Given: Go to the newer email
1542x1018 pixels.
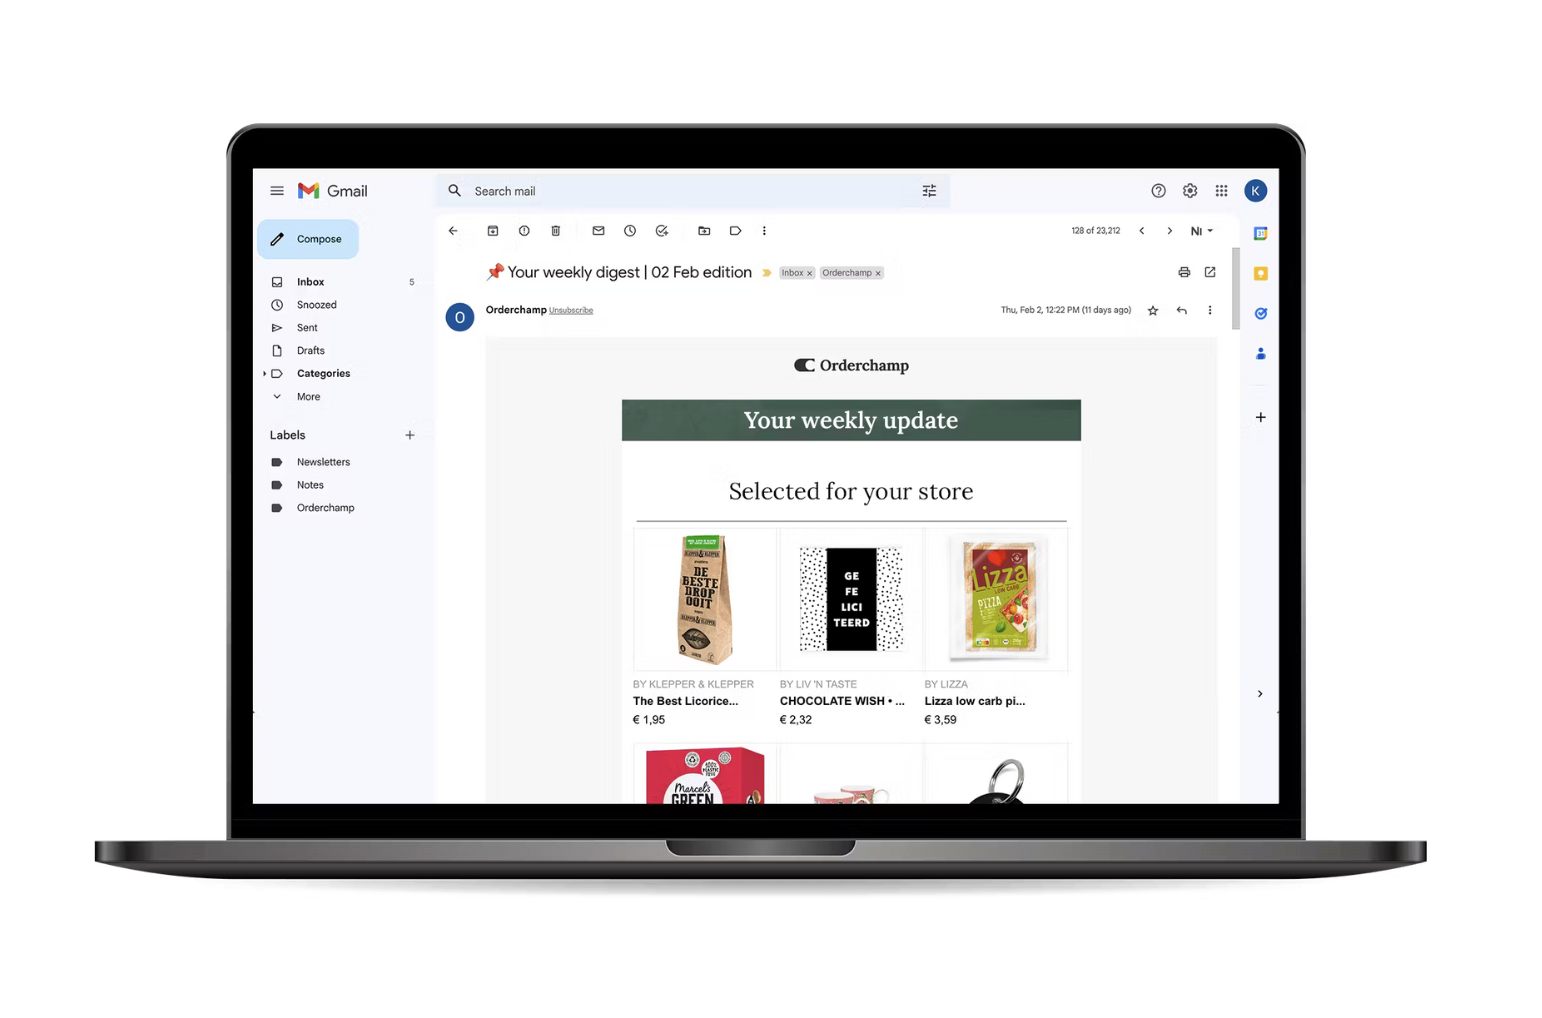Looking at the screenshot, I should (x=1142, y=231).
